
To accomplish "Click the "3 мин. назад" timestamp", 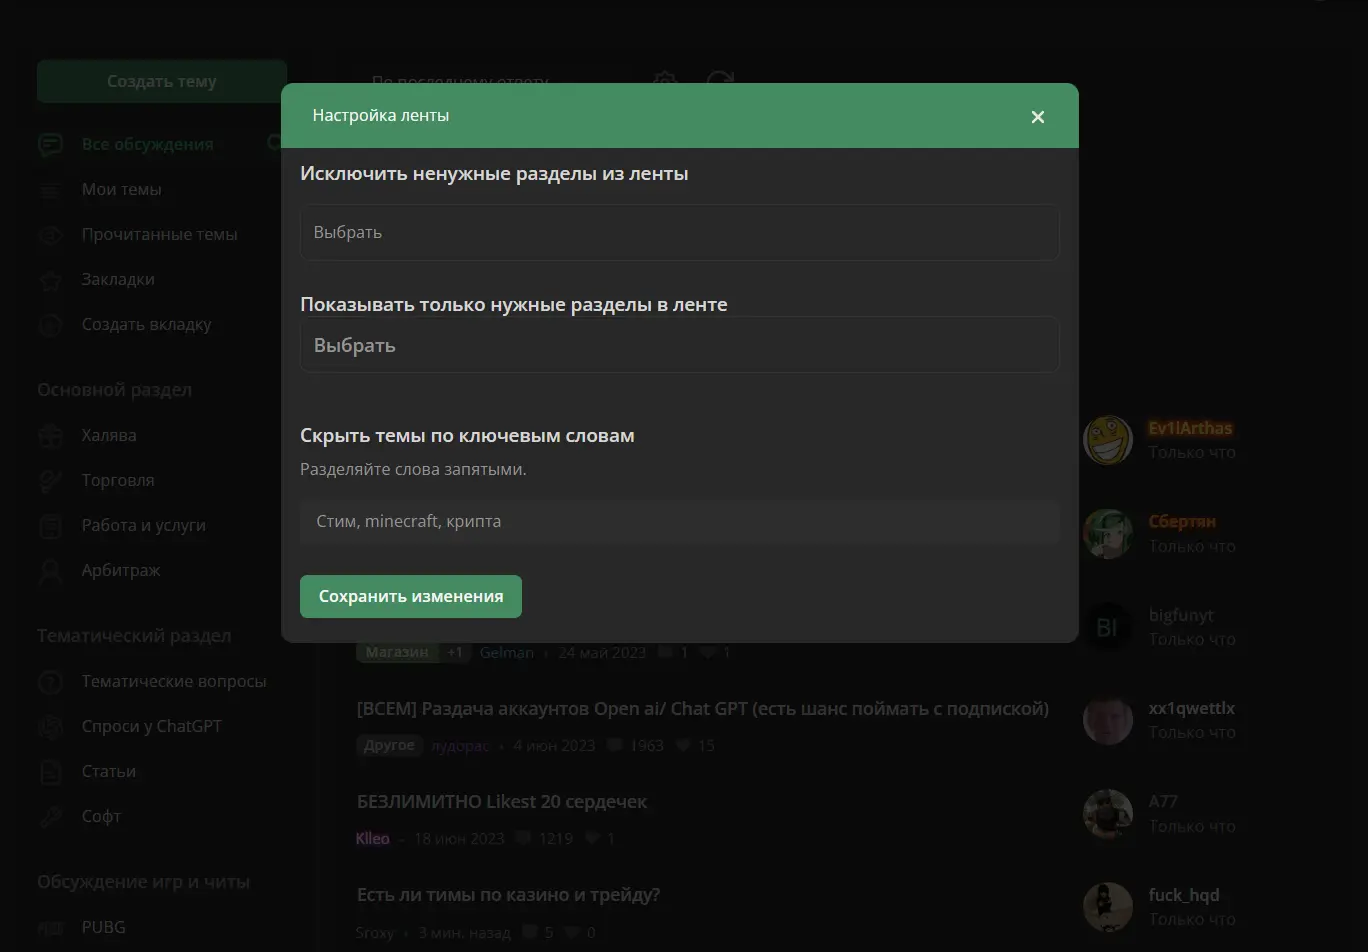I will (464, 933).
